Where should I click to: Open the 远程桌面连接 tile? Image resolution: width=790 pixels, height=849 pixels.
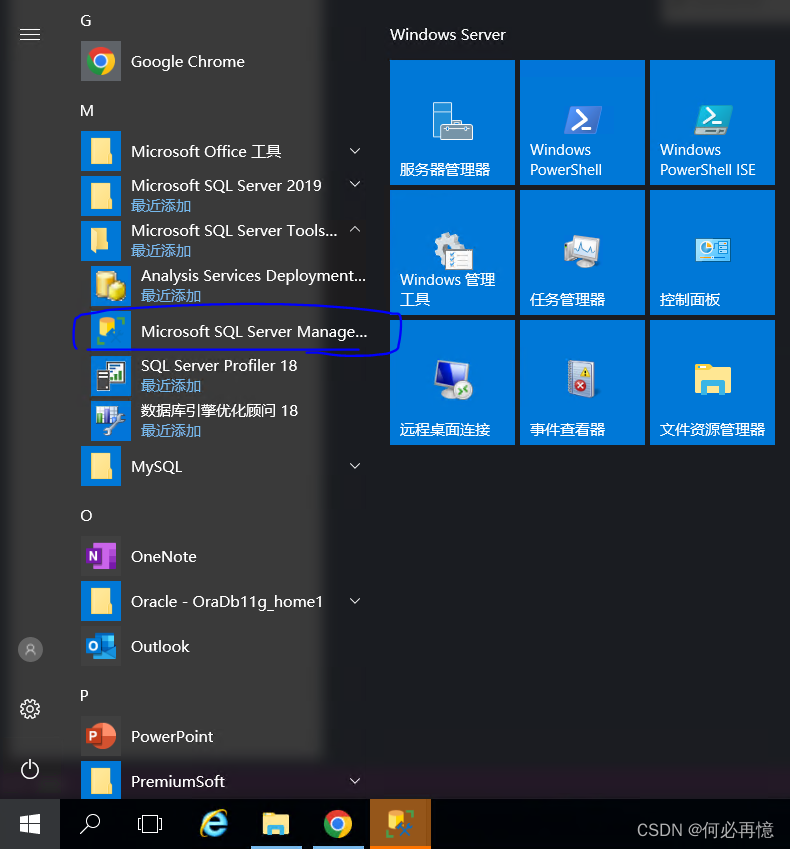pos(452,382)
